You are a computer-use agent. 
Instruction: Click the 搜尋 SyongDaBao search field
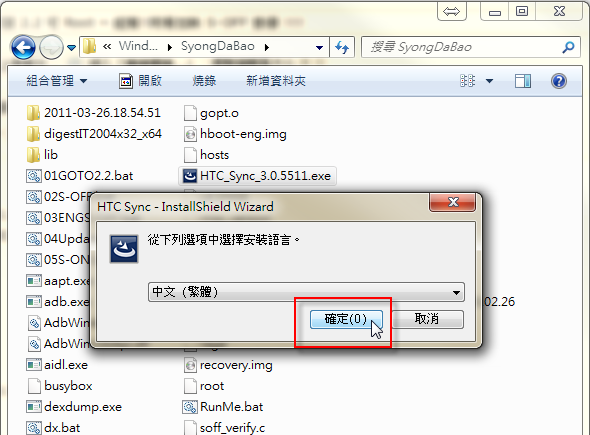(464, 47)
